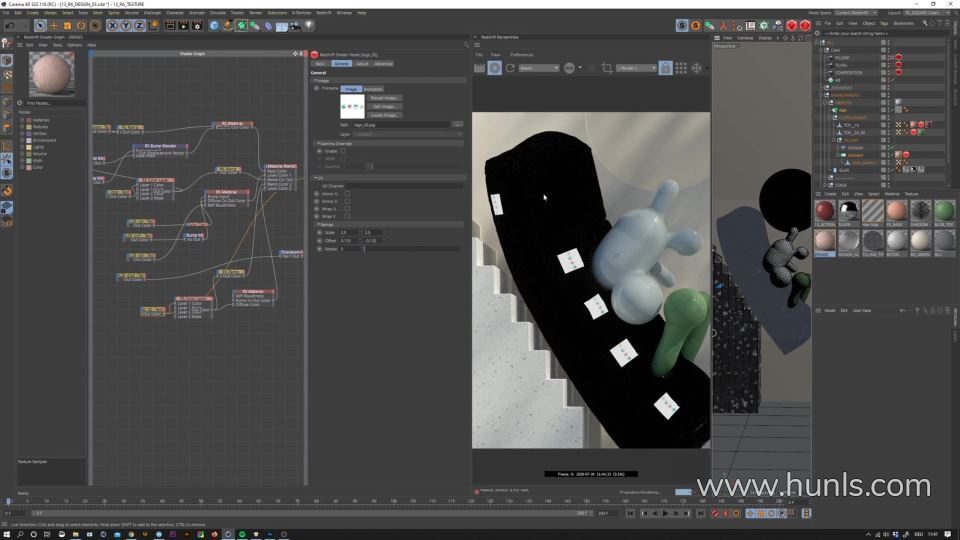This screenshot has height=540, width=960.
Task: Click the Floor grid icon in toolbar
Action: (282, 26)
